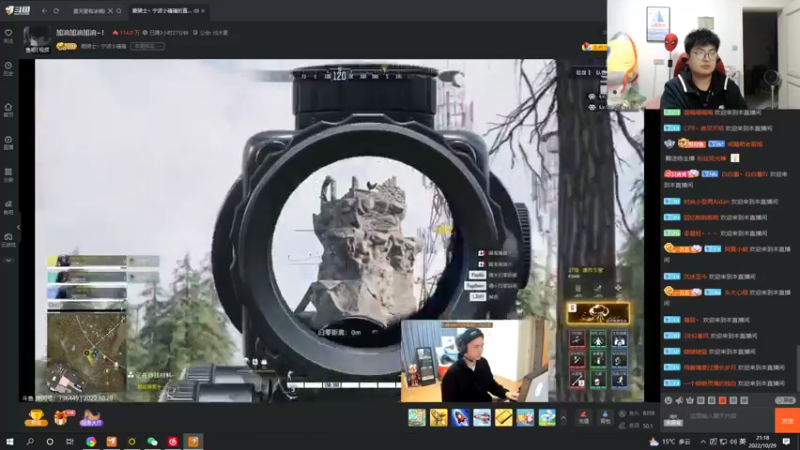Open the backpack button
The image size is (800, 450).
605,418
